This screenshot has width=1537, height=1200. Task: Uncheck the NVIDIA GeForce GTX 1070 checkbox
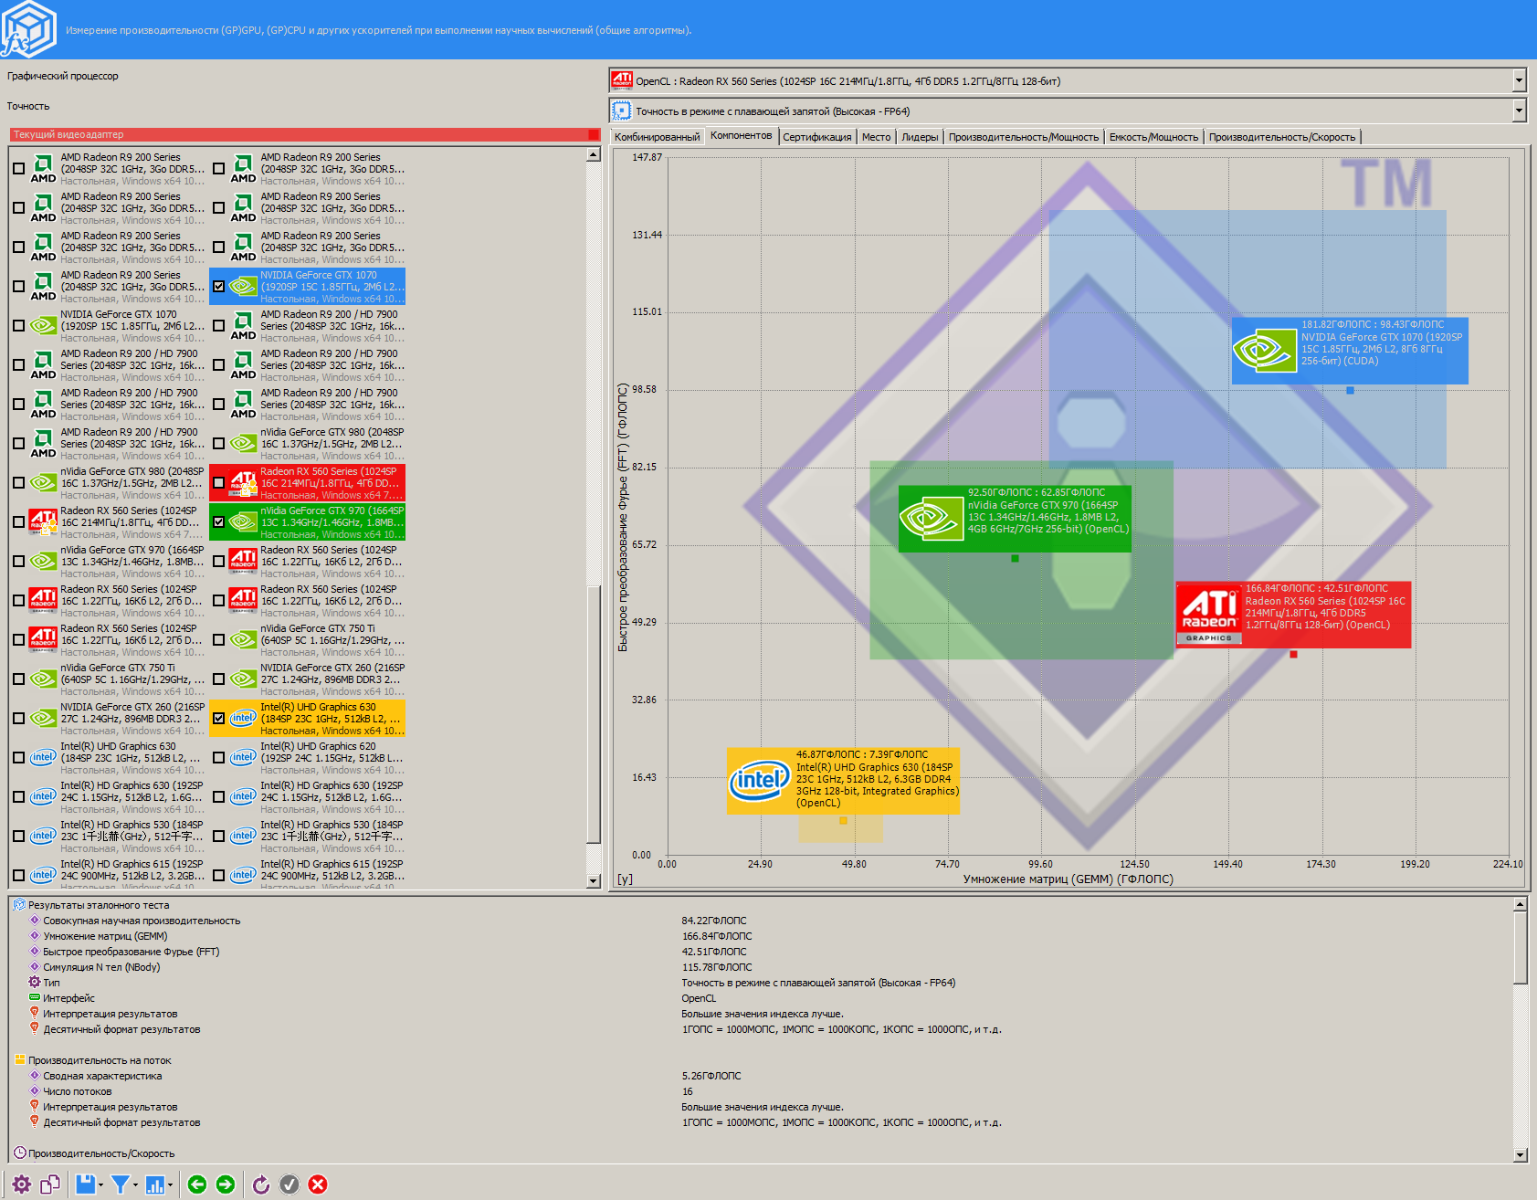[x=219, y=286]
